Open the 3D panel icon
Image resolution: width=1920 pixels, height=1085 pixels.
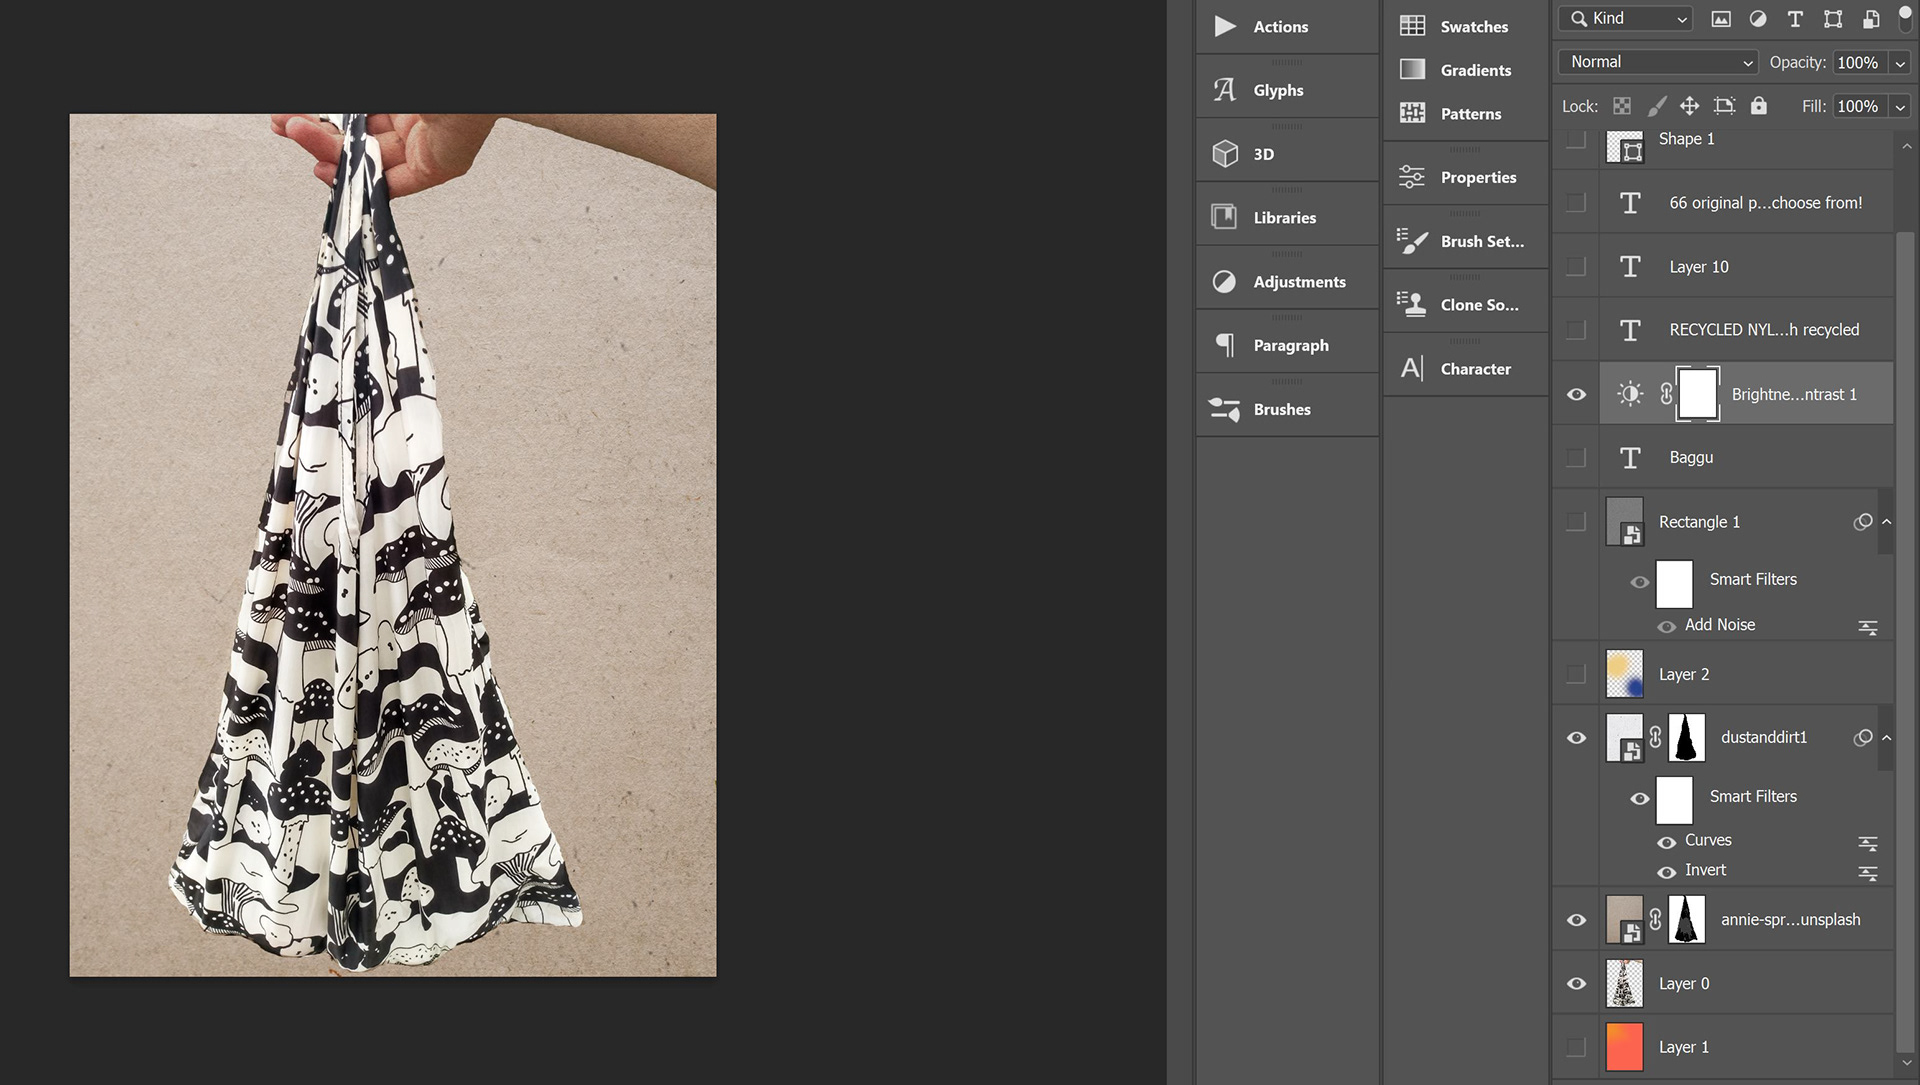coord(1225,154)
